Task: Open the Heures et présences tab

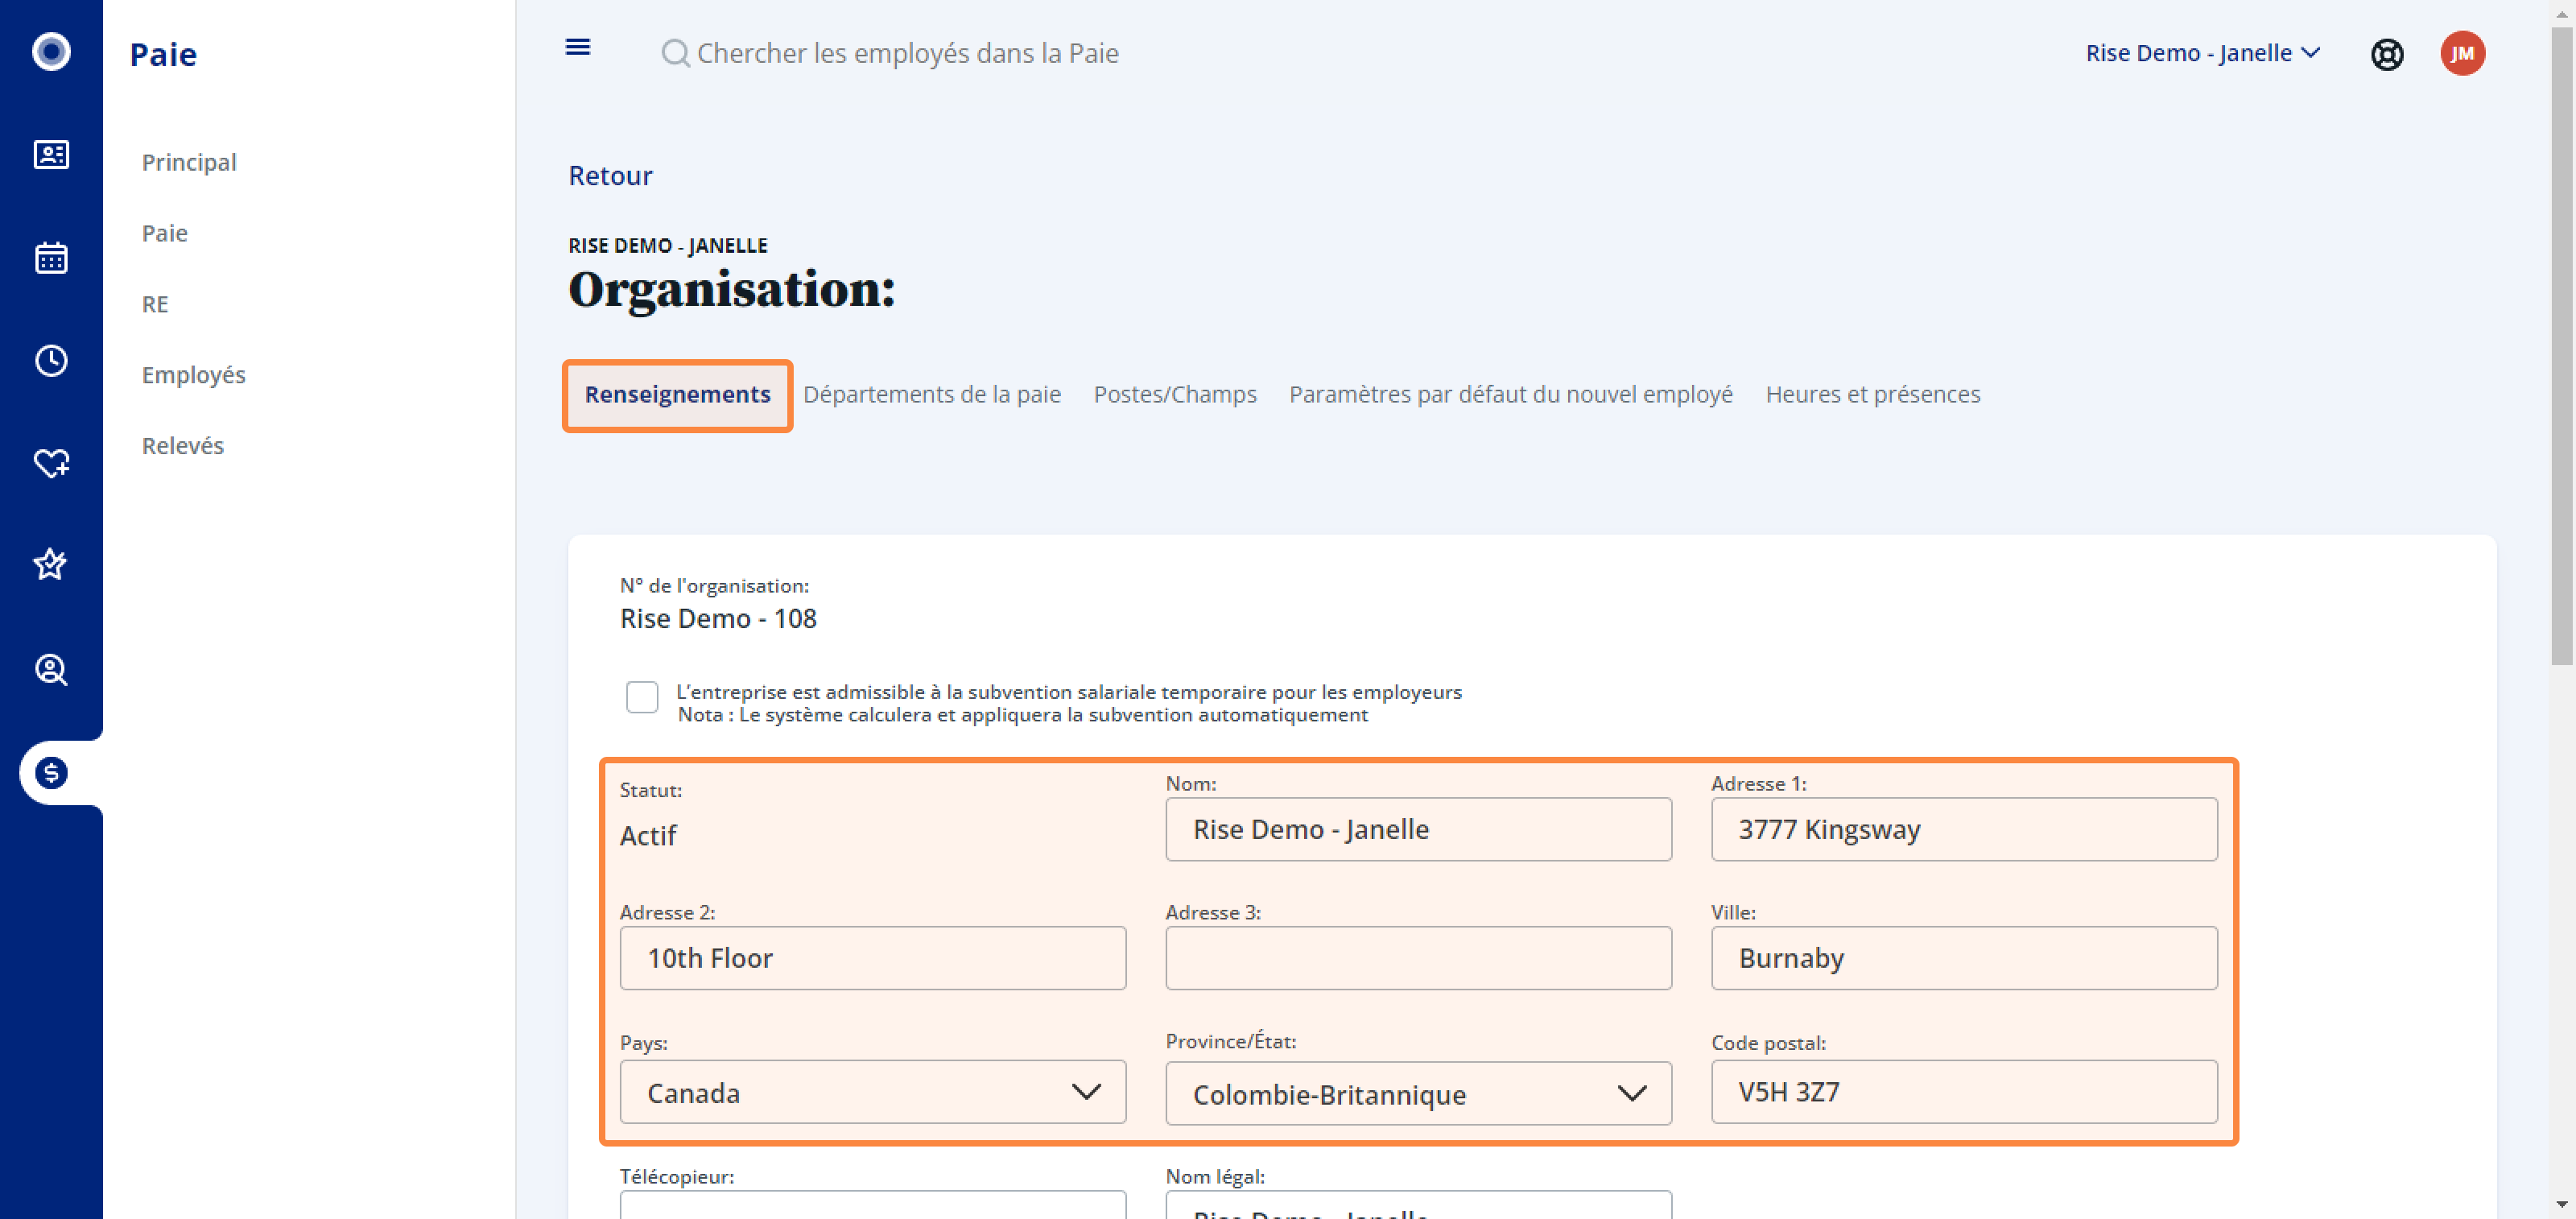Action: [1872, 394]
